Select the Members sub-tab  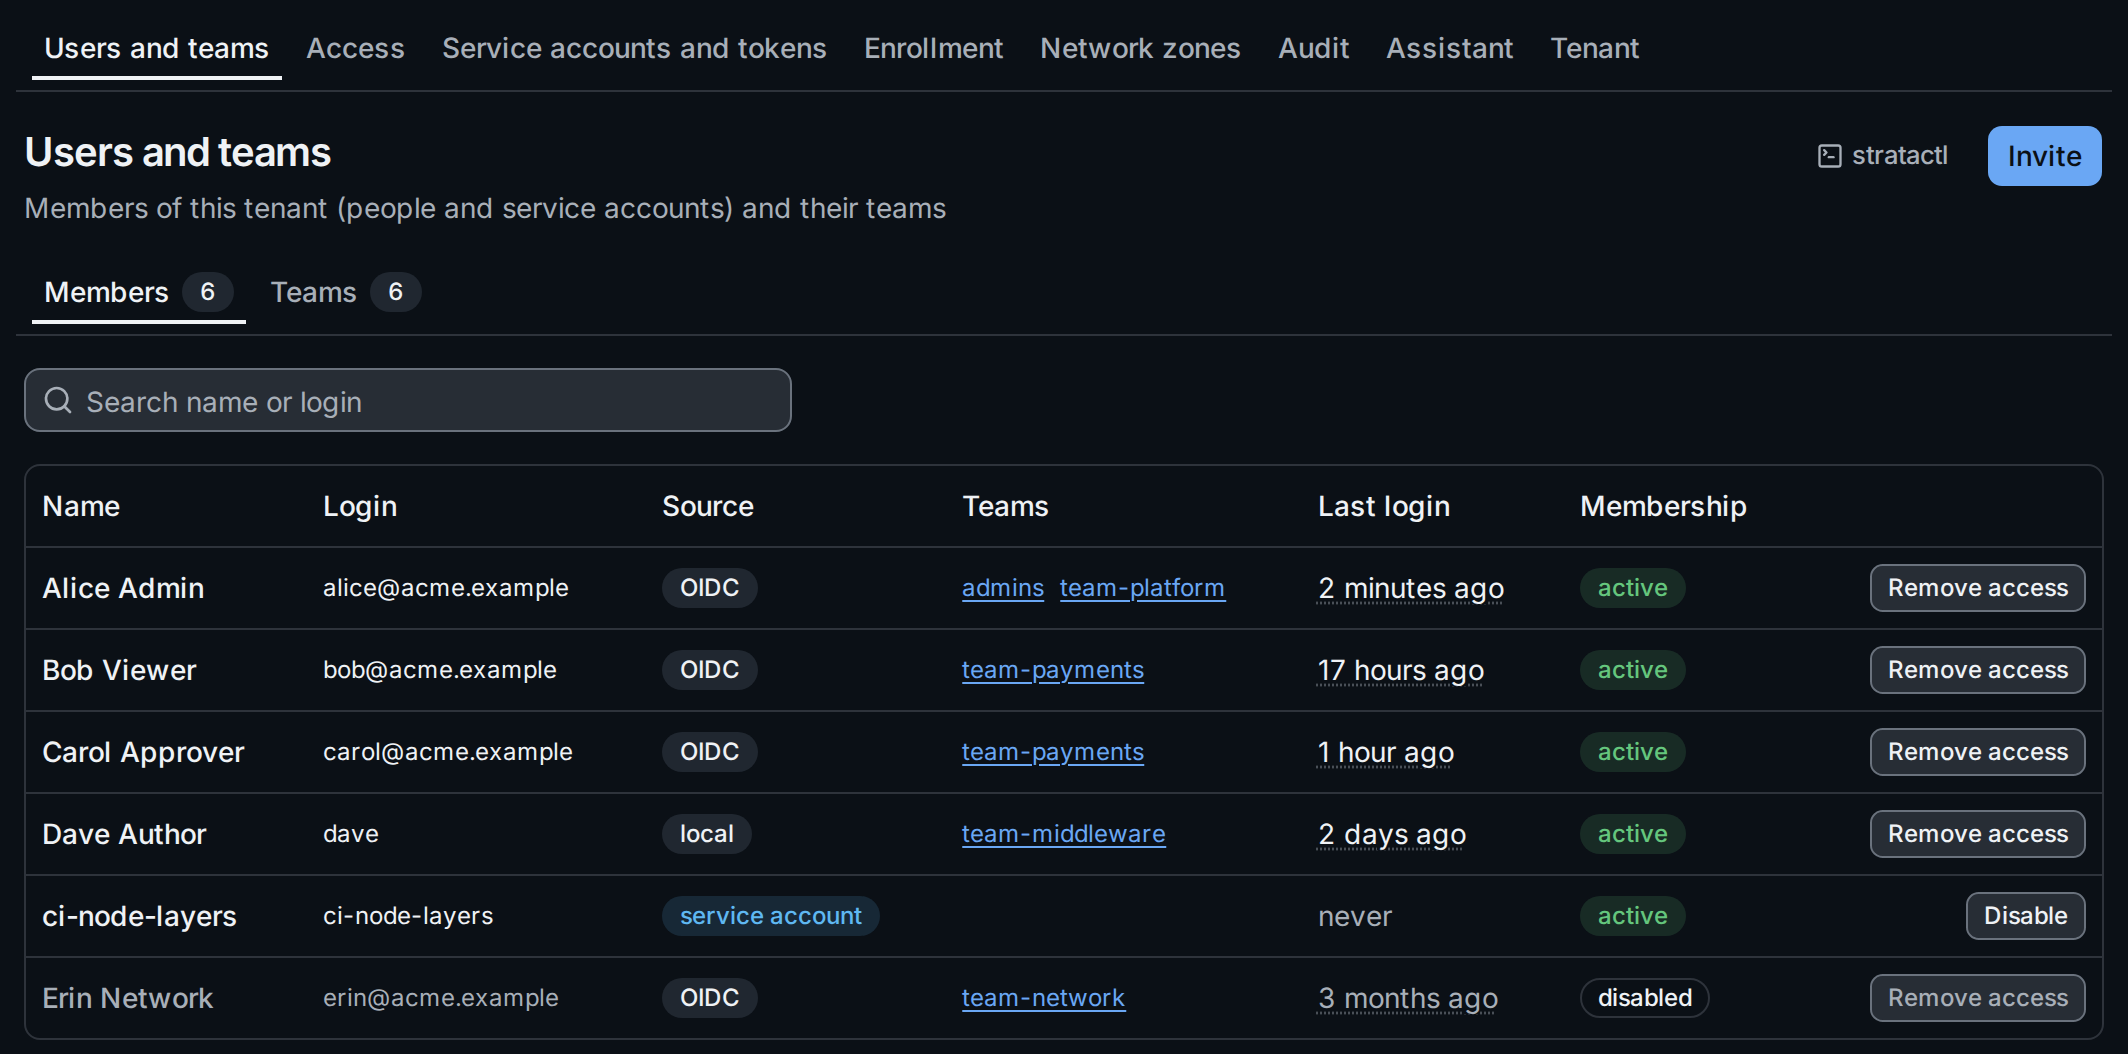[x=138, y=292]
